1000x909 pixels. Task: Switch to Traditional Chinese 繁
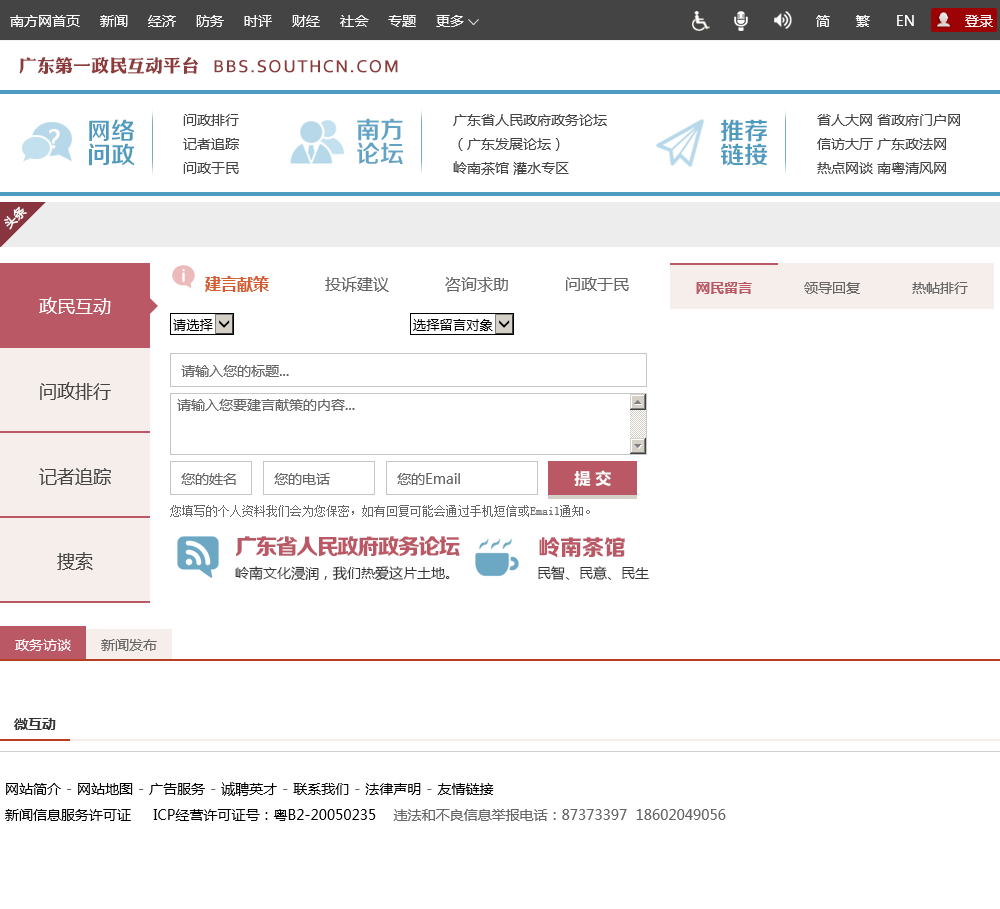tap(863, 21)
